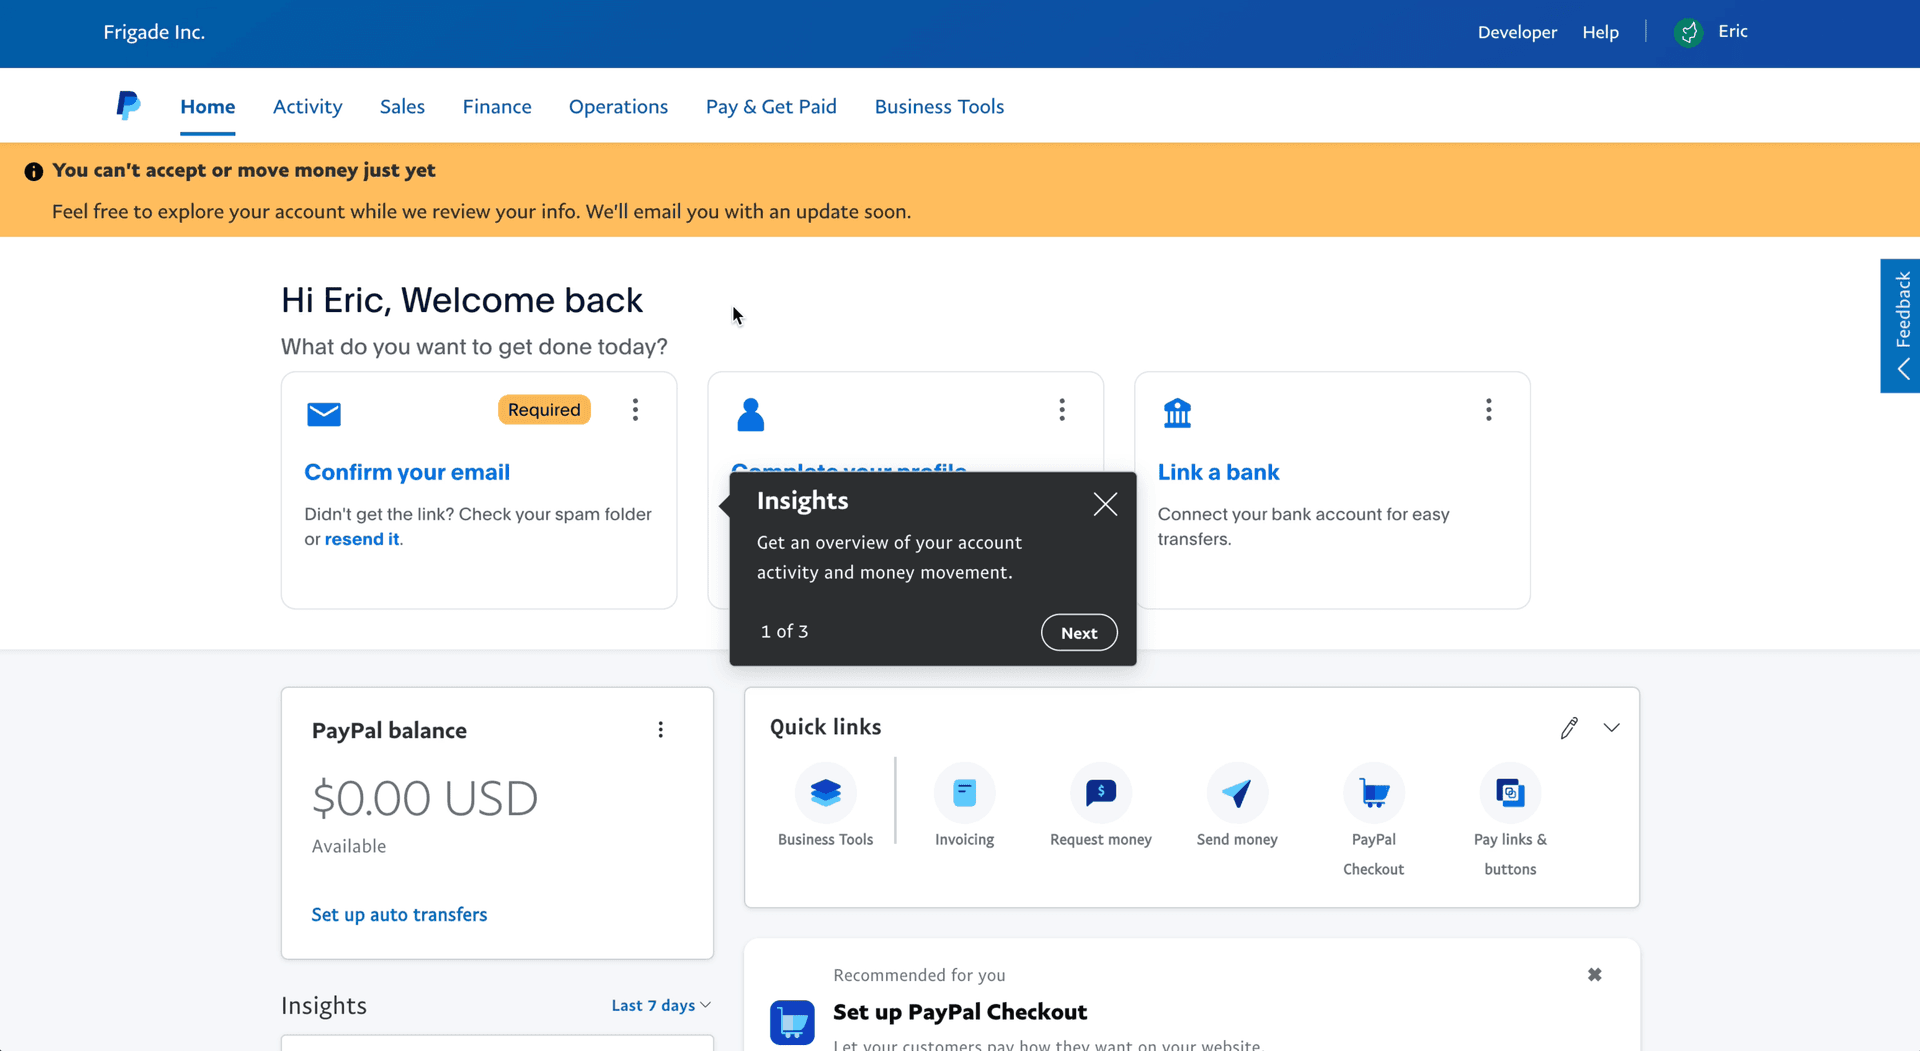Open the Invoicing quick link

(x=964, y=793)
